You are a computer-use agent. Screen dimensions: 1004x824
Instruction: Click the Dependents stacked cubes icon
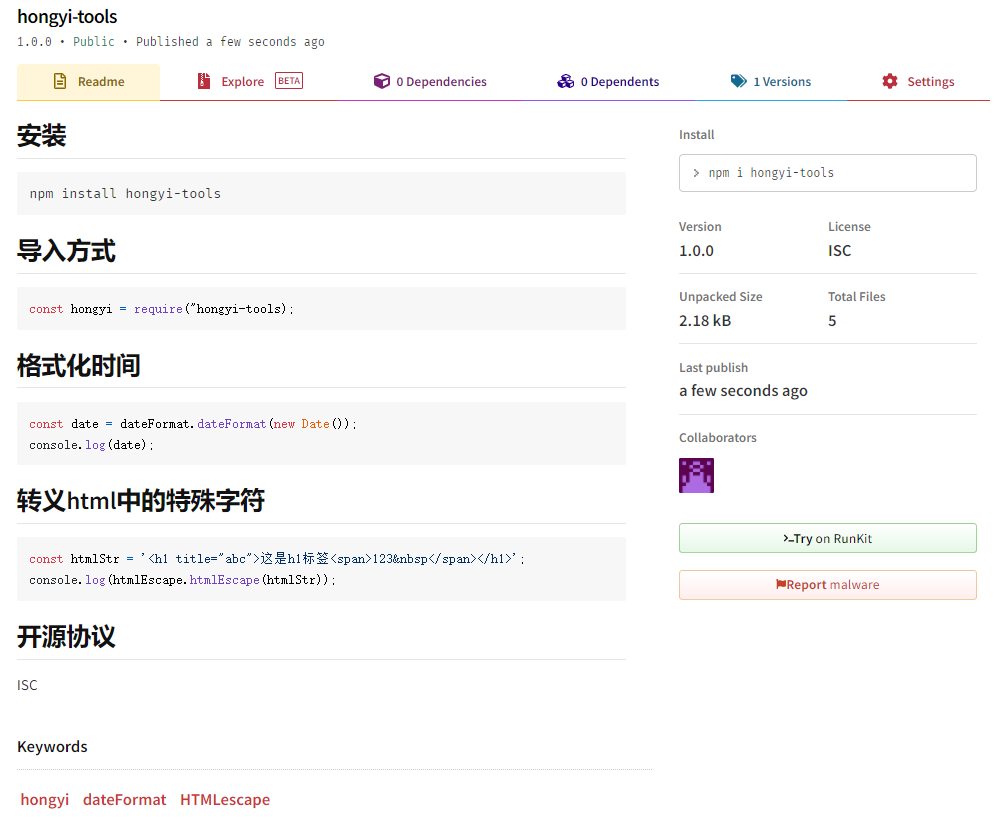pos(566,82)
